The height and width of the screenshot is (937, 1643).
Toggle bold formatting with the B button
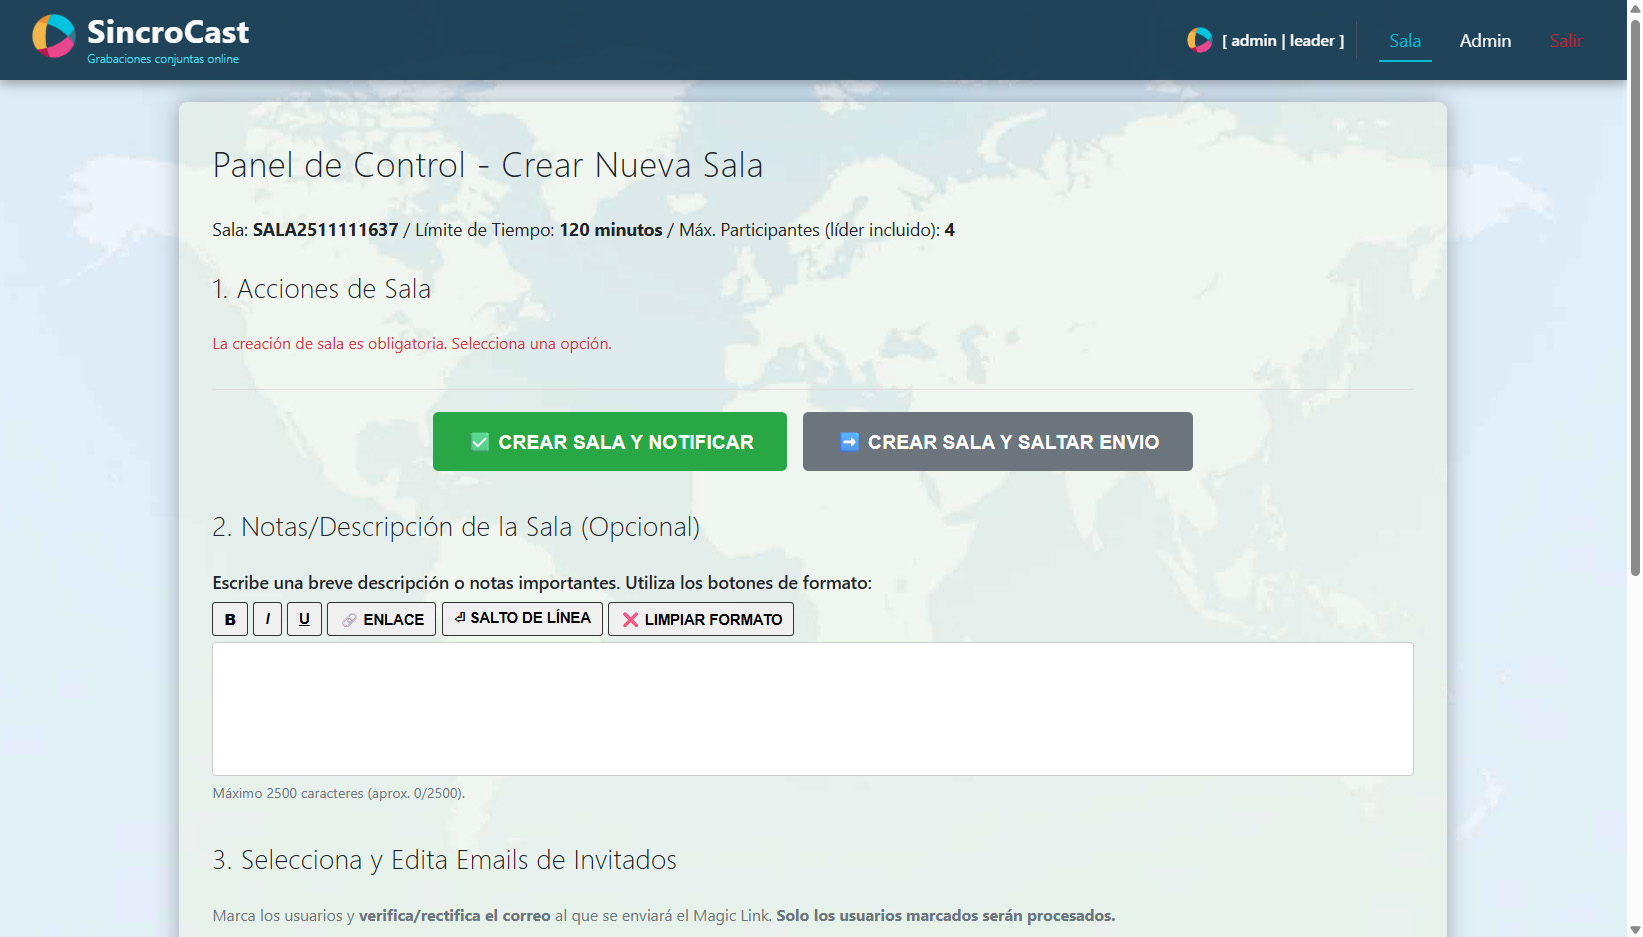point(229,619)
